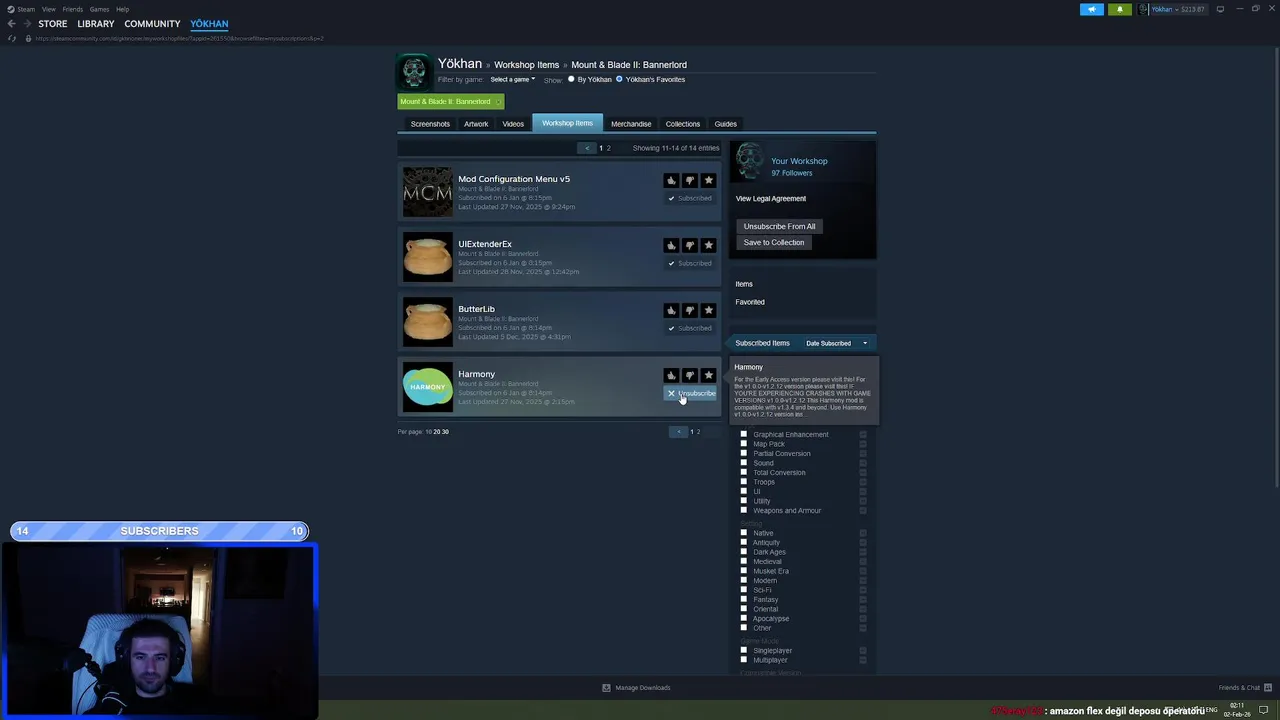
Task: Rate UIExtenderEx with thumbs down
Action: [x=690, y=245]
